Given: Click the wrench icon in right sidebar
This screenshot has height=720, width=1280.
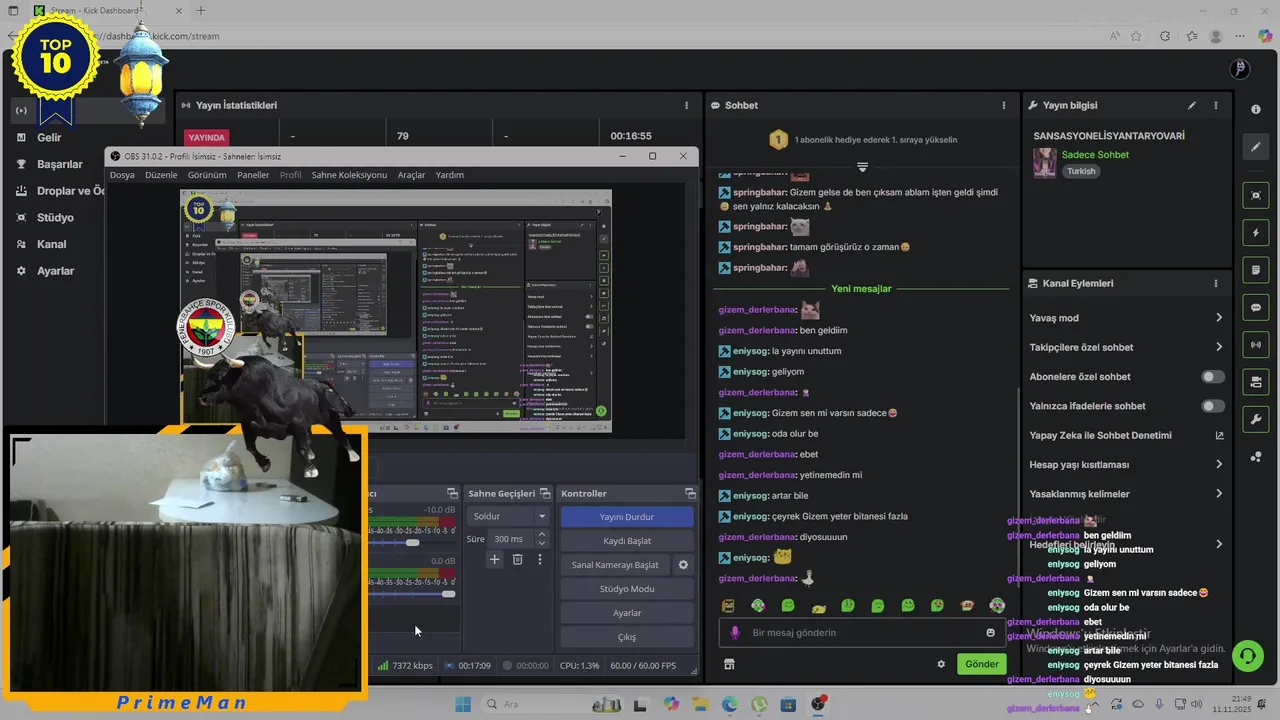Looking at the screenshot, I should click(x=1256, y=419).
